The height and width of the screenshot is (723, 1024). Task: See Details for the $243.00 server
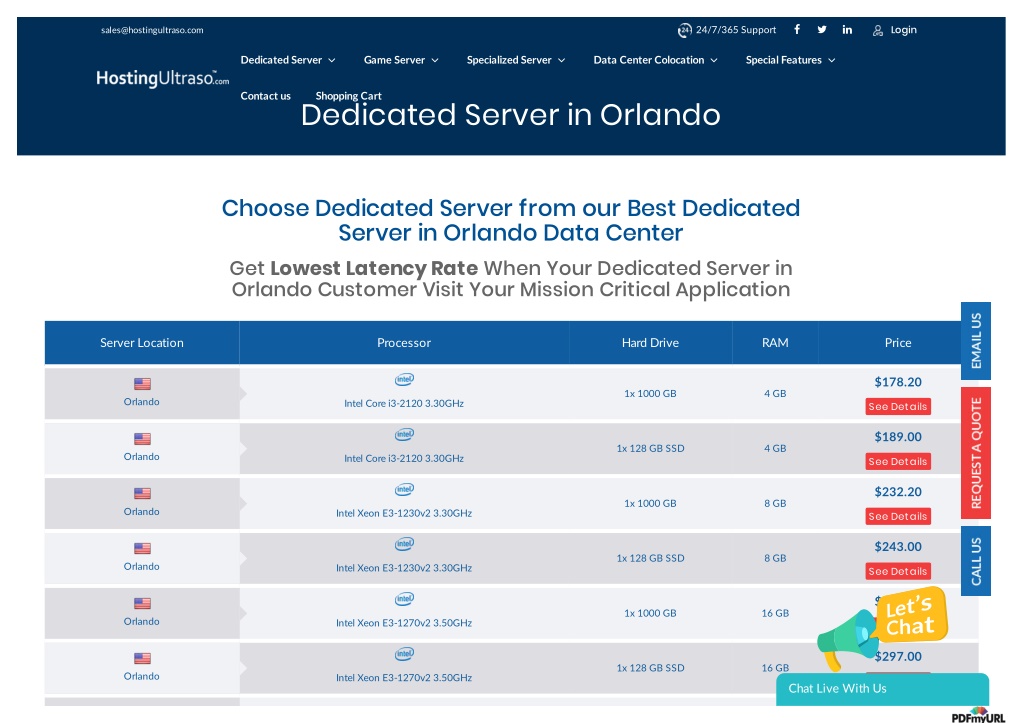coord(898,571)
